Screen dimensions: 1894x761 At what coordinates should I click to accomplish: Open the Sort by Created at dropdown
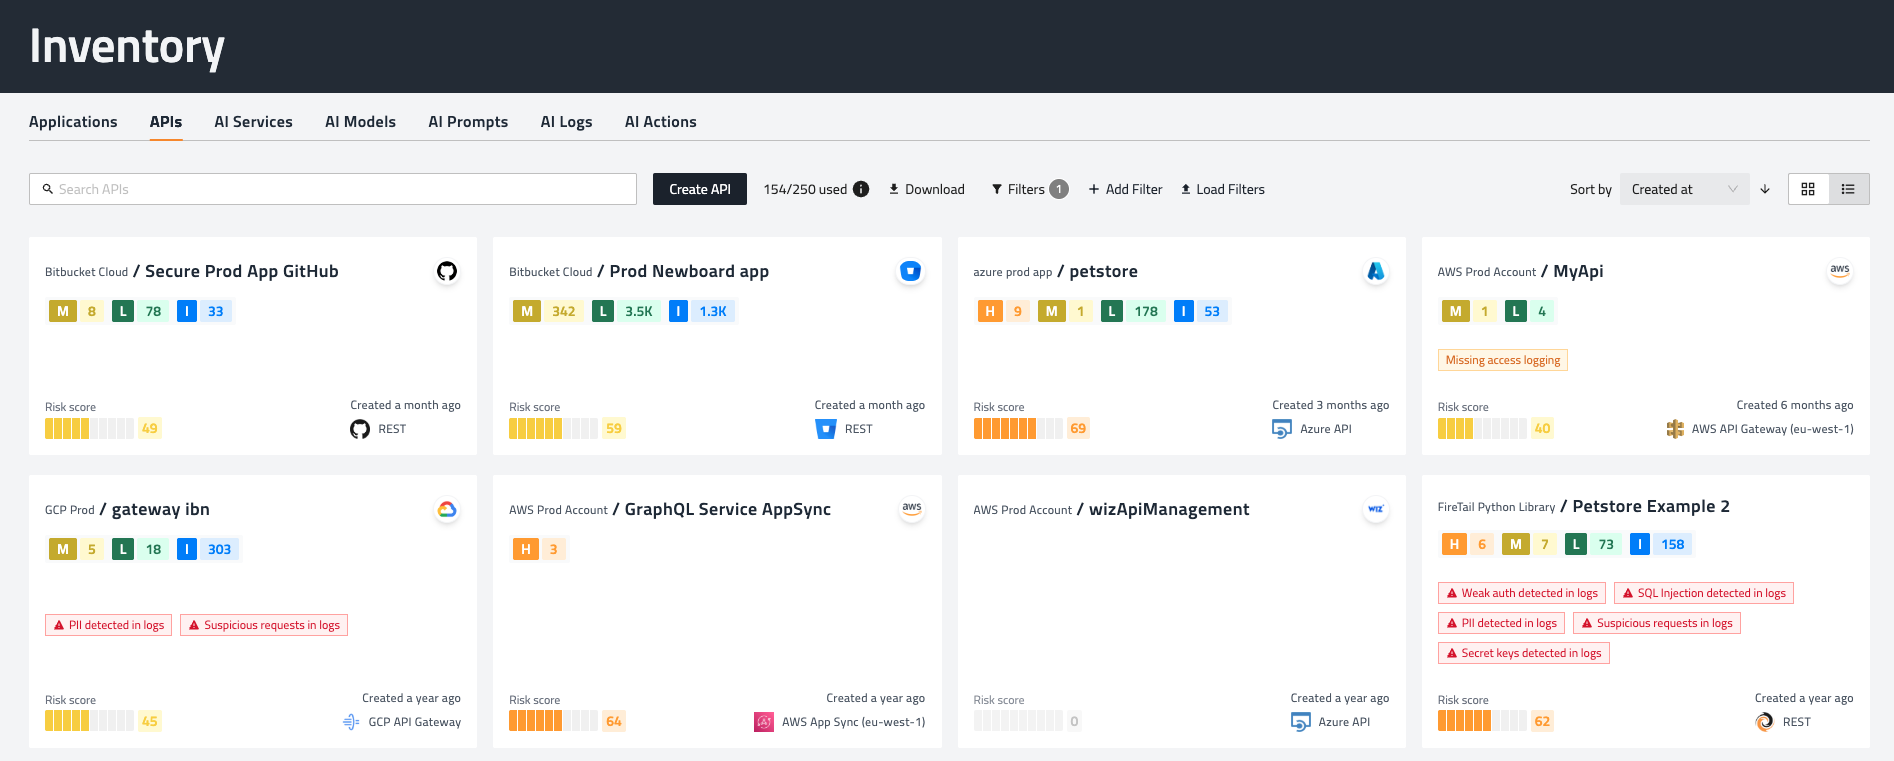click(x=1684, y=189)
